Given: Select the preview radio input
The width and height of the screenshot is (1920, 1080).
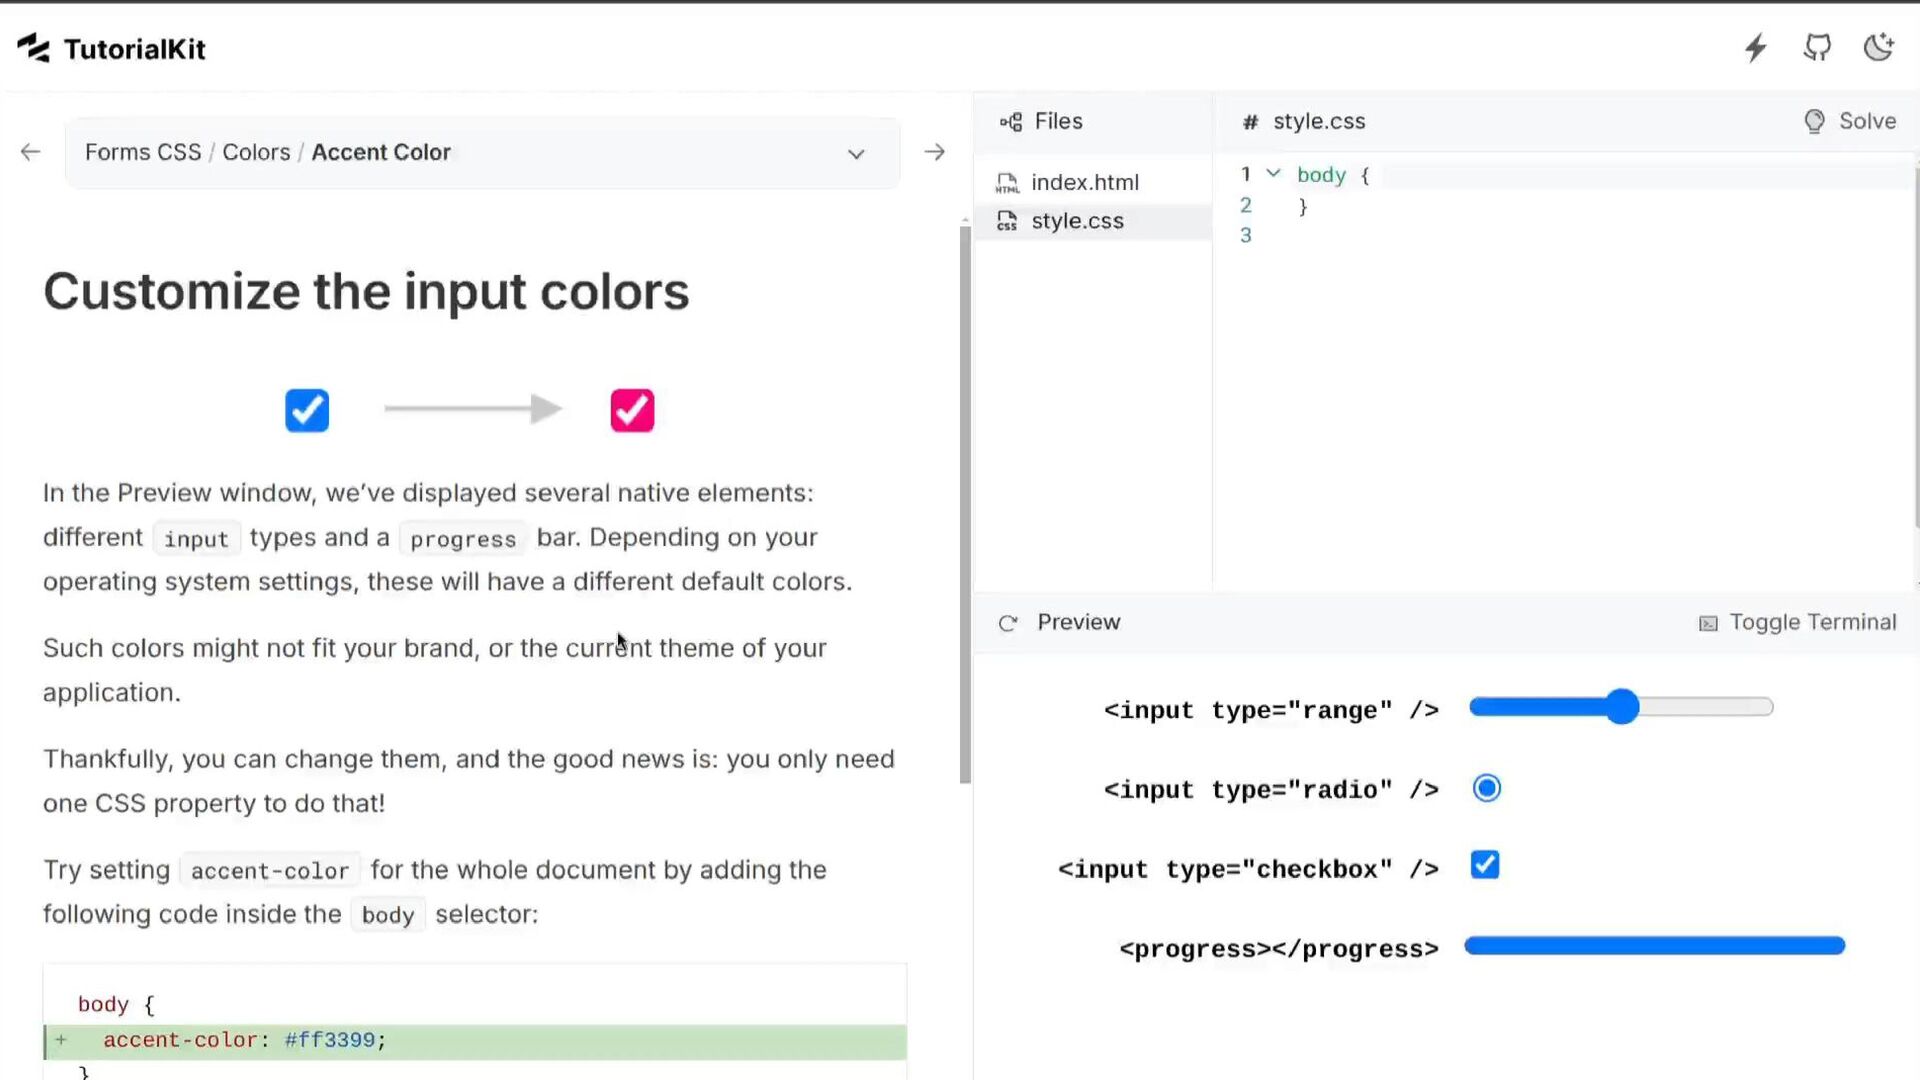Looking at the screenshot, I should tap(1487, 788).
